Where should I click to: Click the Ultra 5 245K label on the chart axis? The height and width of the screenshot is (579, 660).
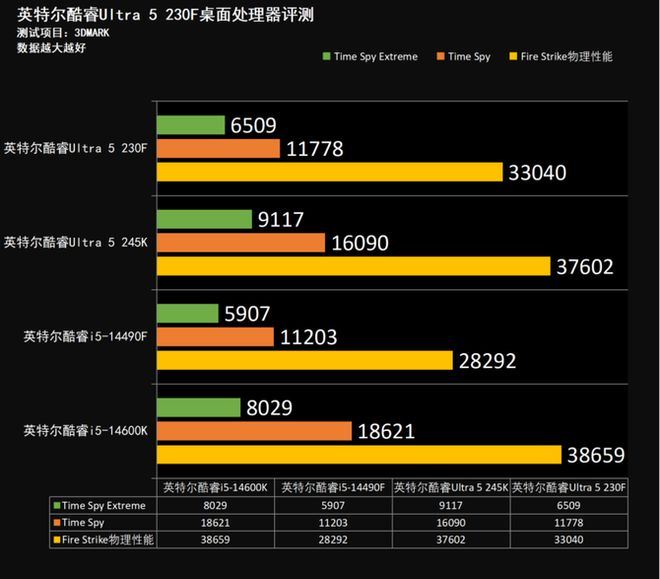(76, 242)
